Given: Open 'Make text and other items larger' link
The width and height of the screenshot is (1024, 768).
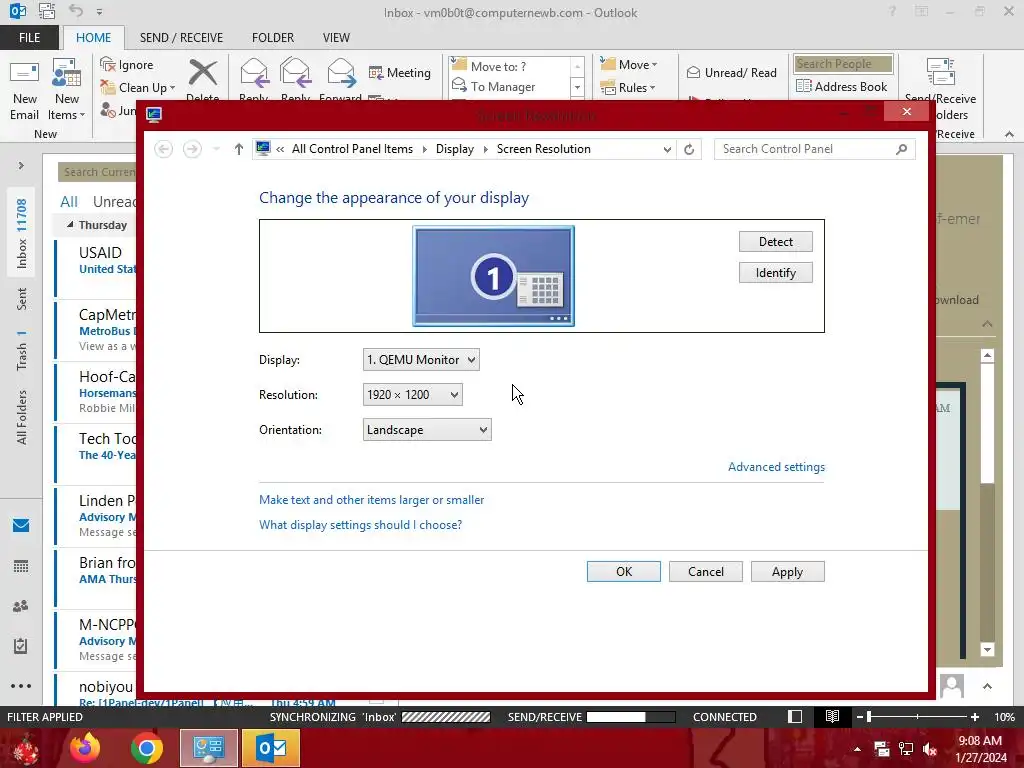Looking at the screenshot, I should tap(372, 500).
